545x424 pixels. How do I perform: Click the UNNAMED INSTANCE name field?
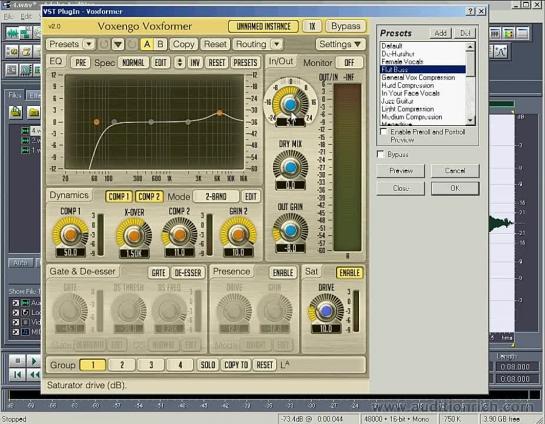263,26
